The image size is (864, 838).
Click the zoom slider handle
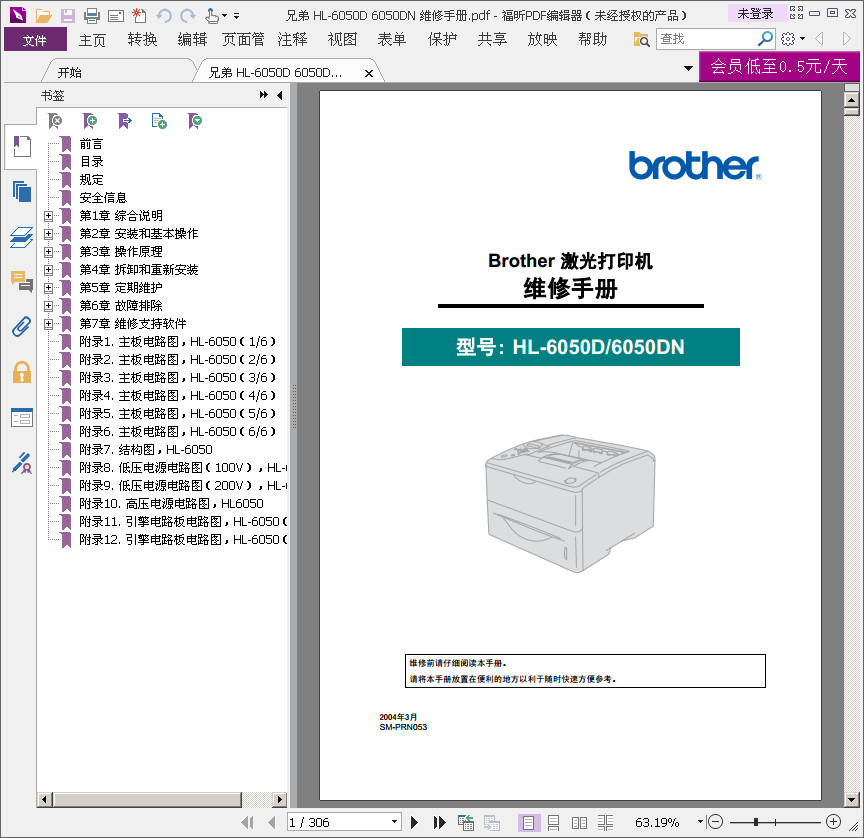(x=756, y=822)
